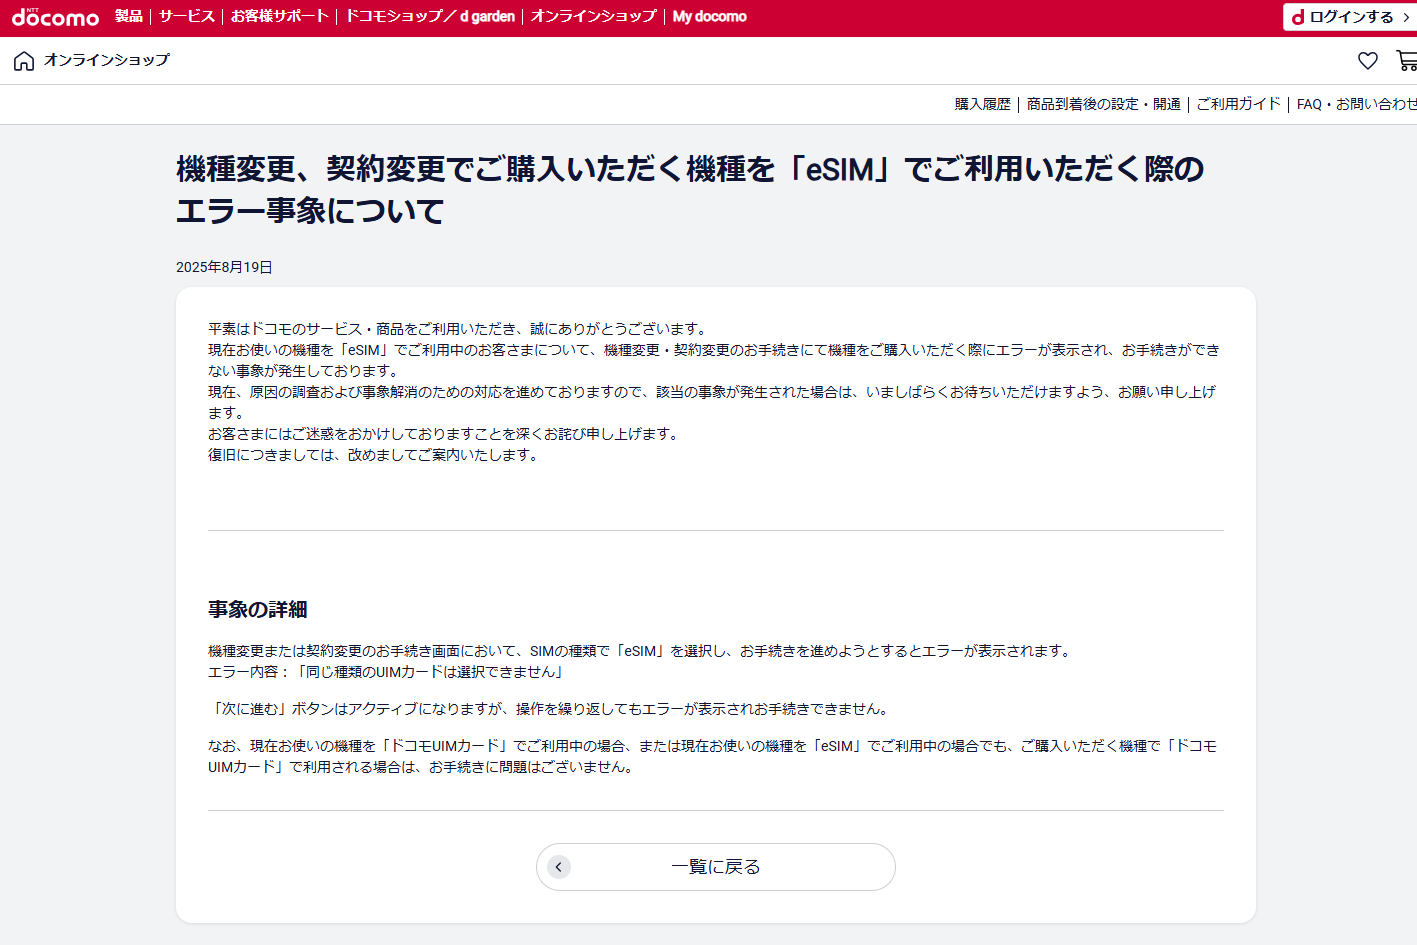1417x945 pixels.
Task: Click the 事象の詳細 heading
Action: click(258, 609)
